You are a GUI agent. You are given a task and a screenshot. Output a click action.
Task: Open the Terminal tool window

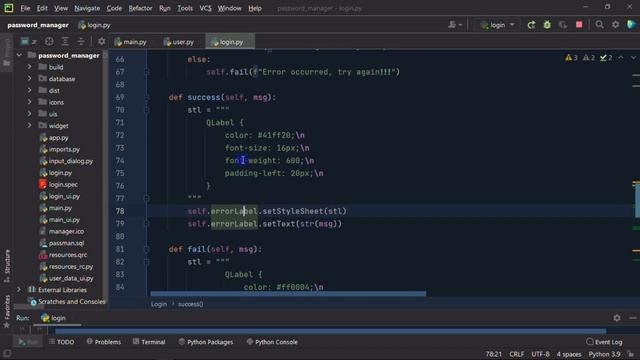[149, 342]
